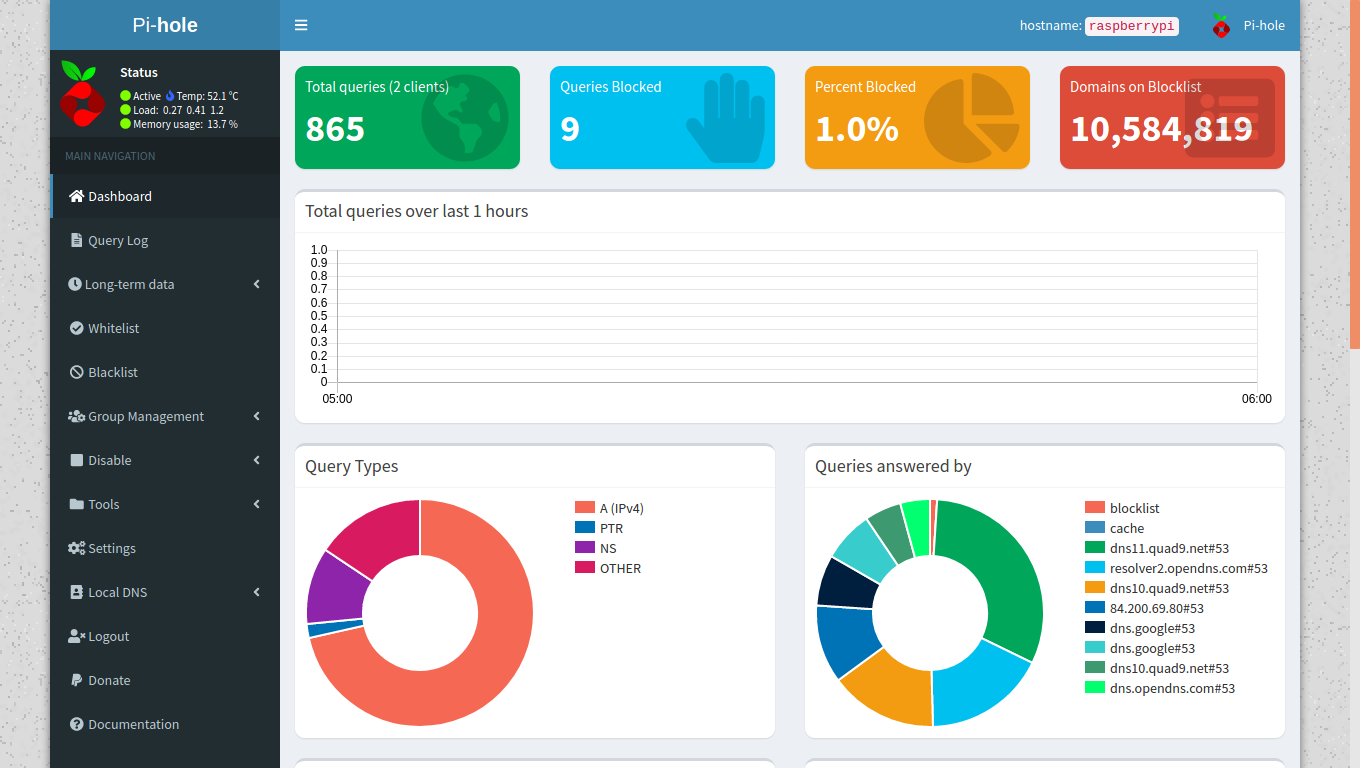Click the hand icon in Queries Blocked card
Screen dimensions: 1360x768
(x=725, y=117)
